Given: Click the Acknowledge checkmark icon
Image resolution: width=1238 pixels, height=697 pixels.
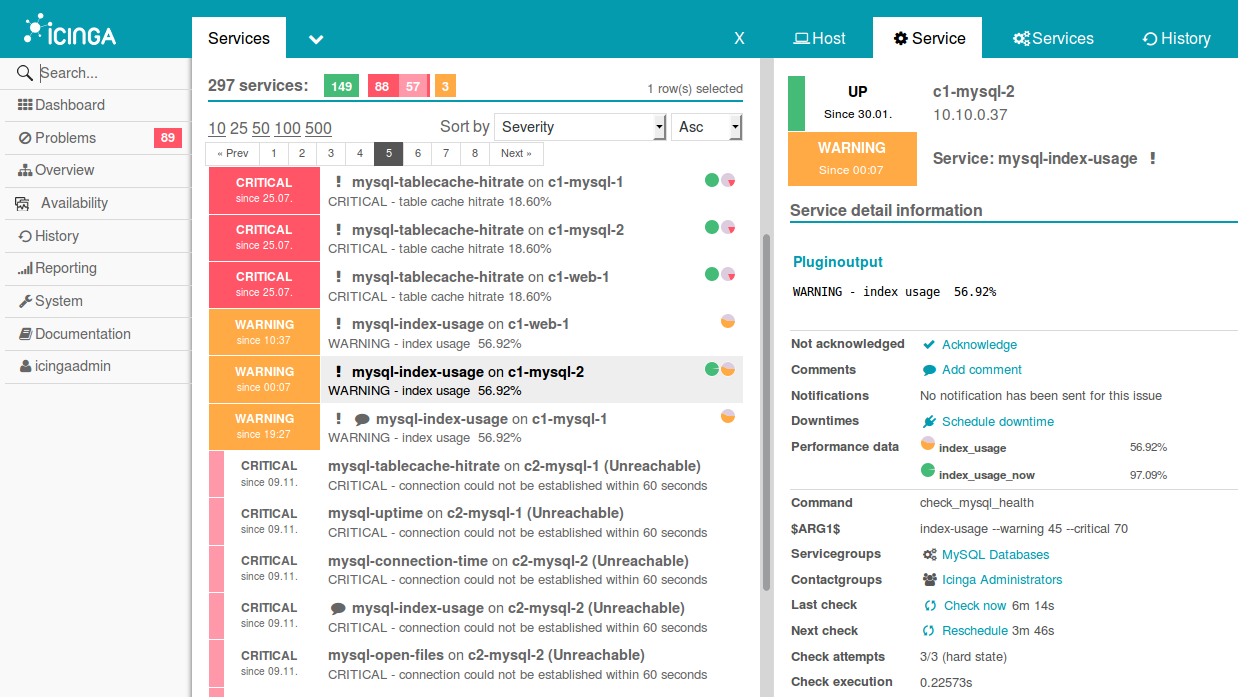Looking at the screenshot, I should pos(929,345).
